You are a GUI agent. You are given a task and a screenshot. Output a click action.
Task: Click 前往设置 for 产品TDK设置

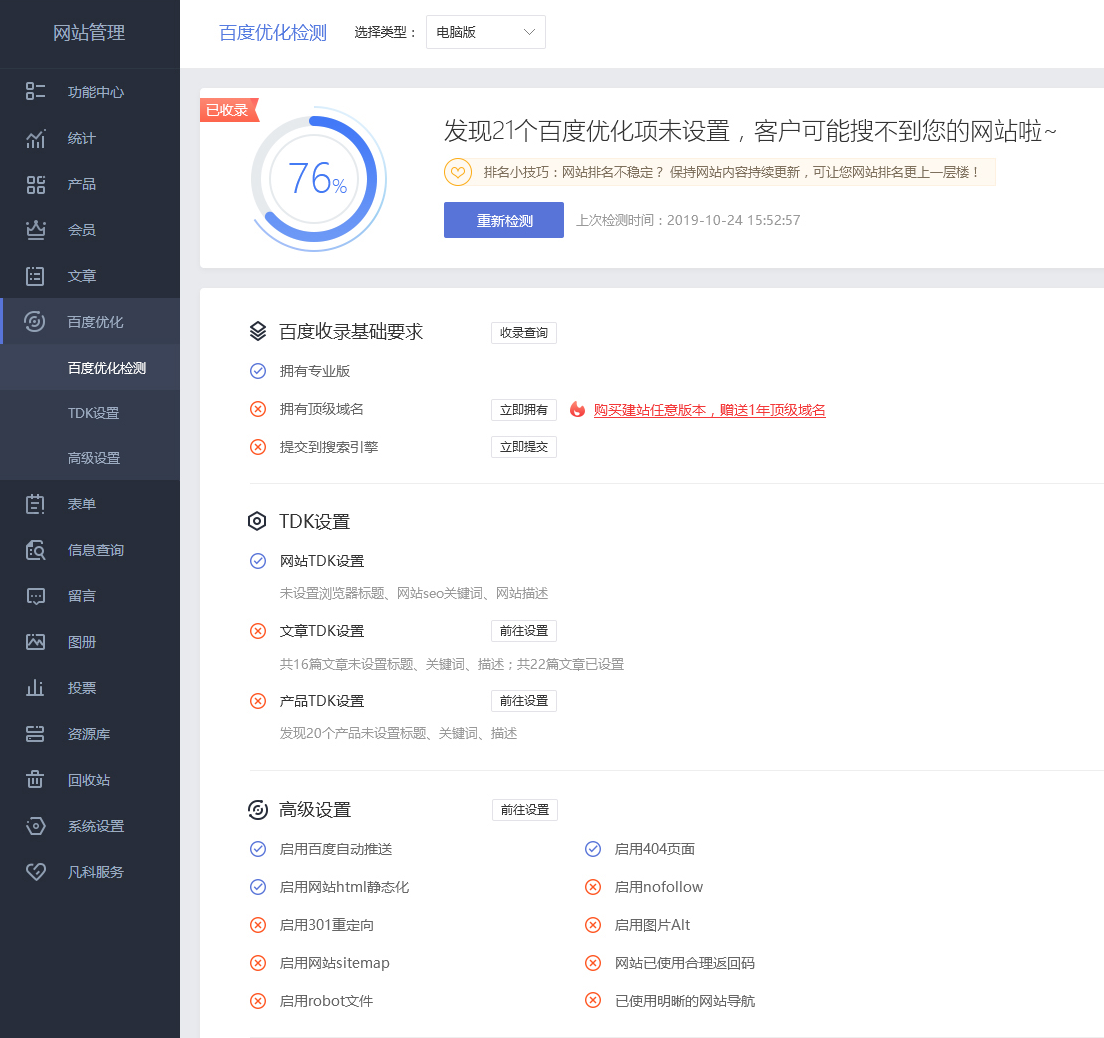tap(524, 701)
